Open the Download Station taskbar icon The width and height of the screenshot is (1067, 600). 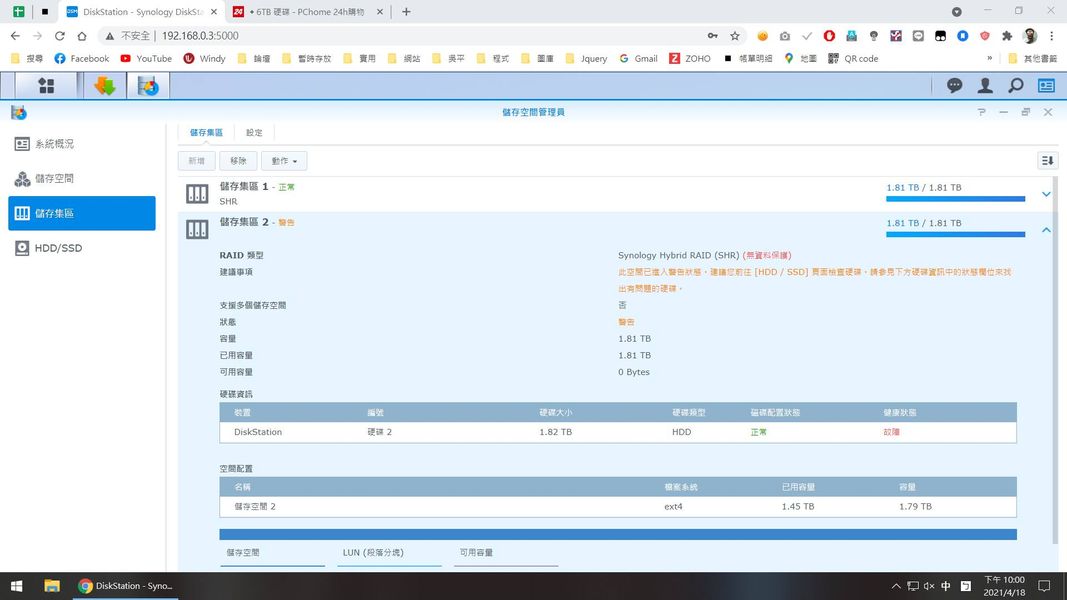[104, 86]
